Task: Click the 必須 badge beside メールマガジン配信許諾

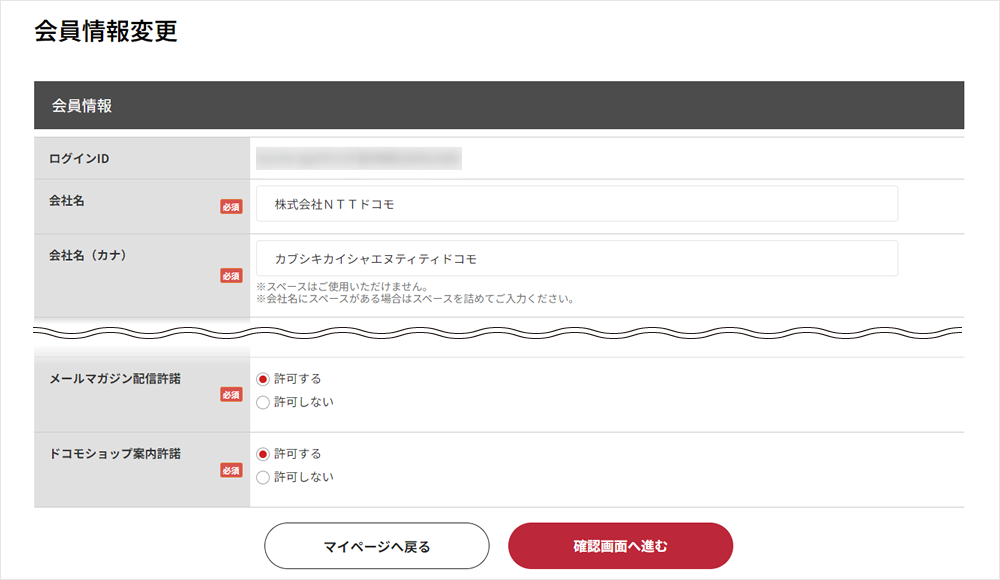Action: point(231,395)
